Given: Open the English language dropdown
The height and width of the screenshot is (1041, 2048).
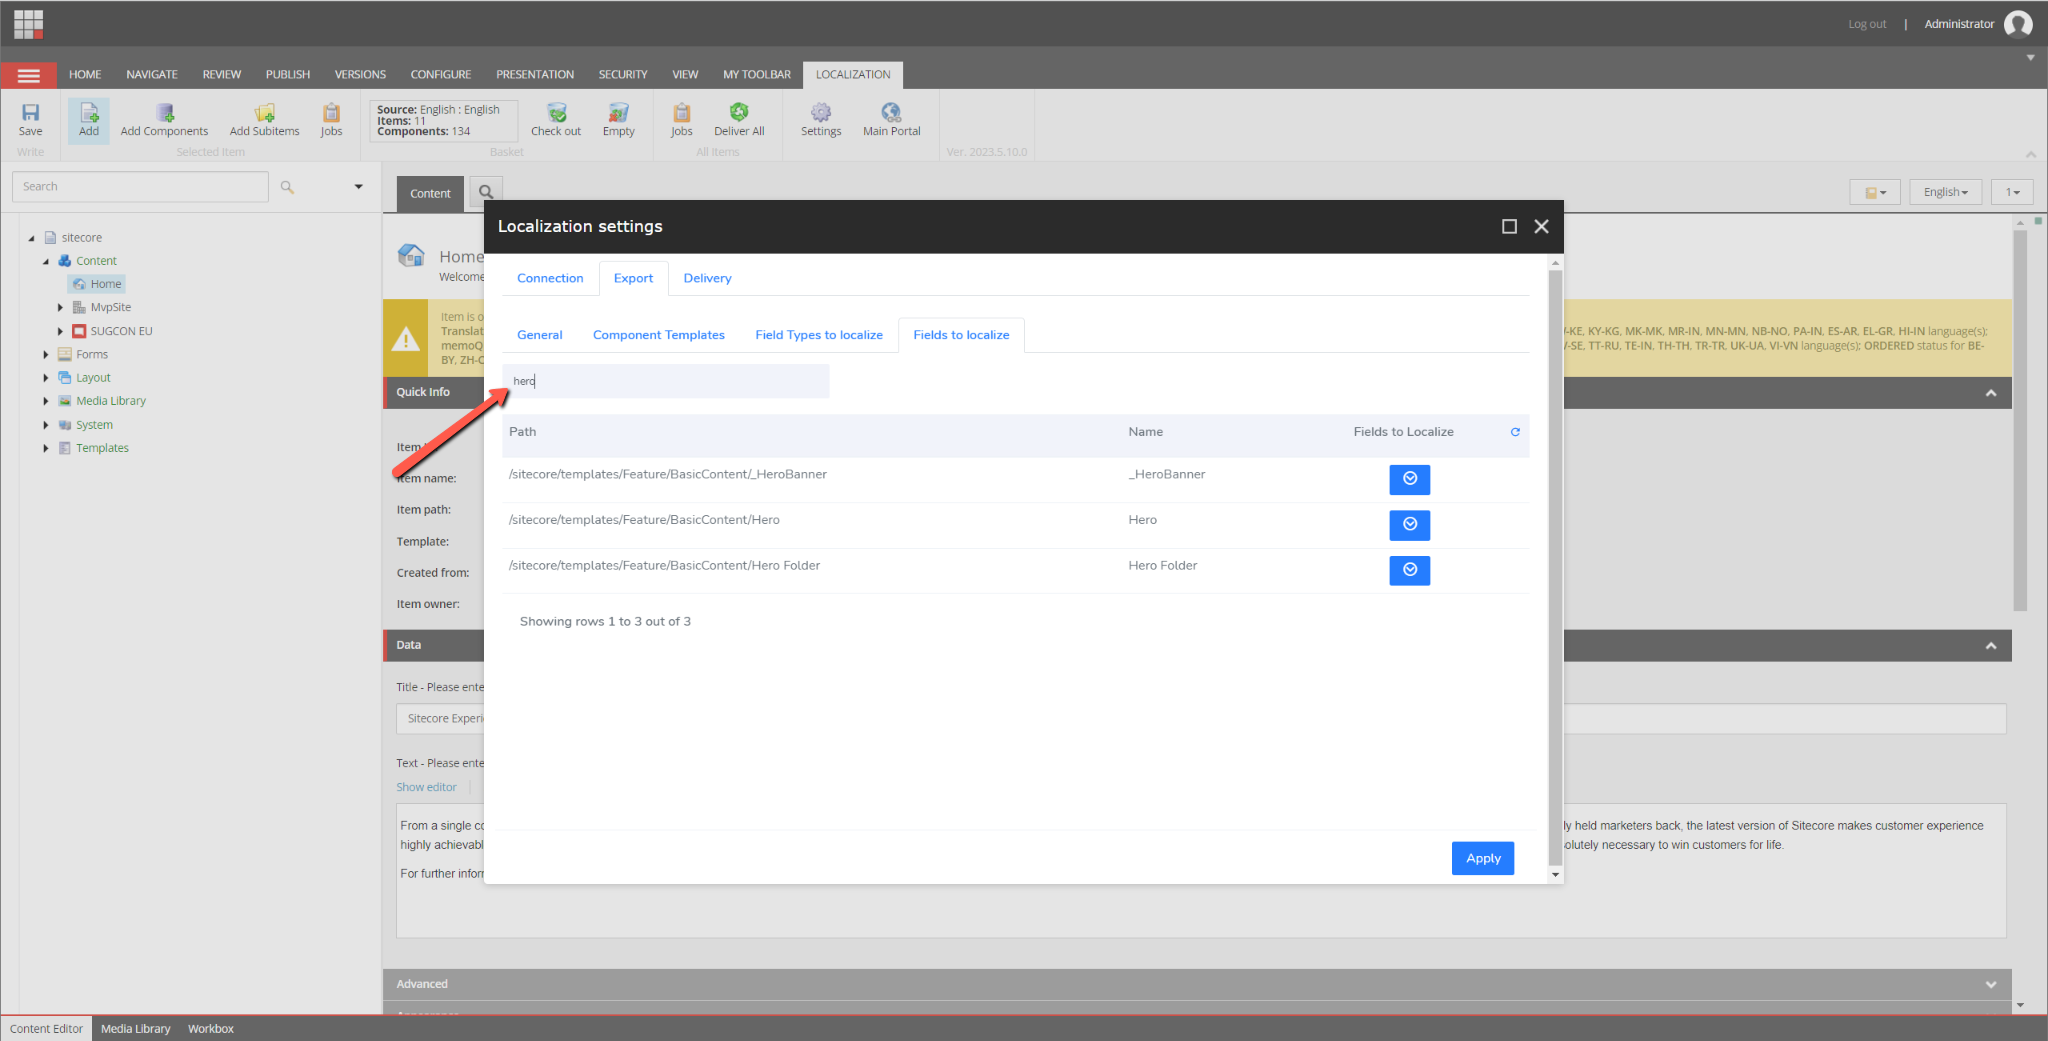Looking at the screenshot, I should (x=1945, y=192).
